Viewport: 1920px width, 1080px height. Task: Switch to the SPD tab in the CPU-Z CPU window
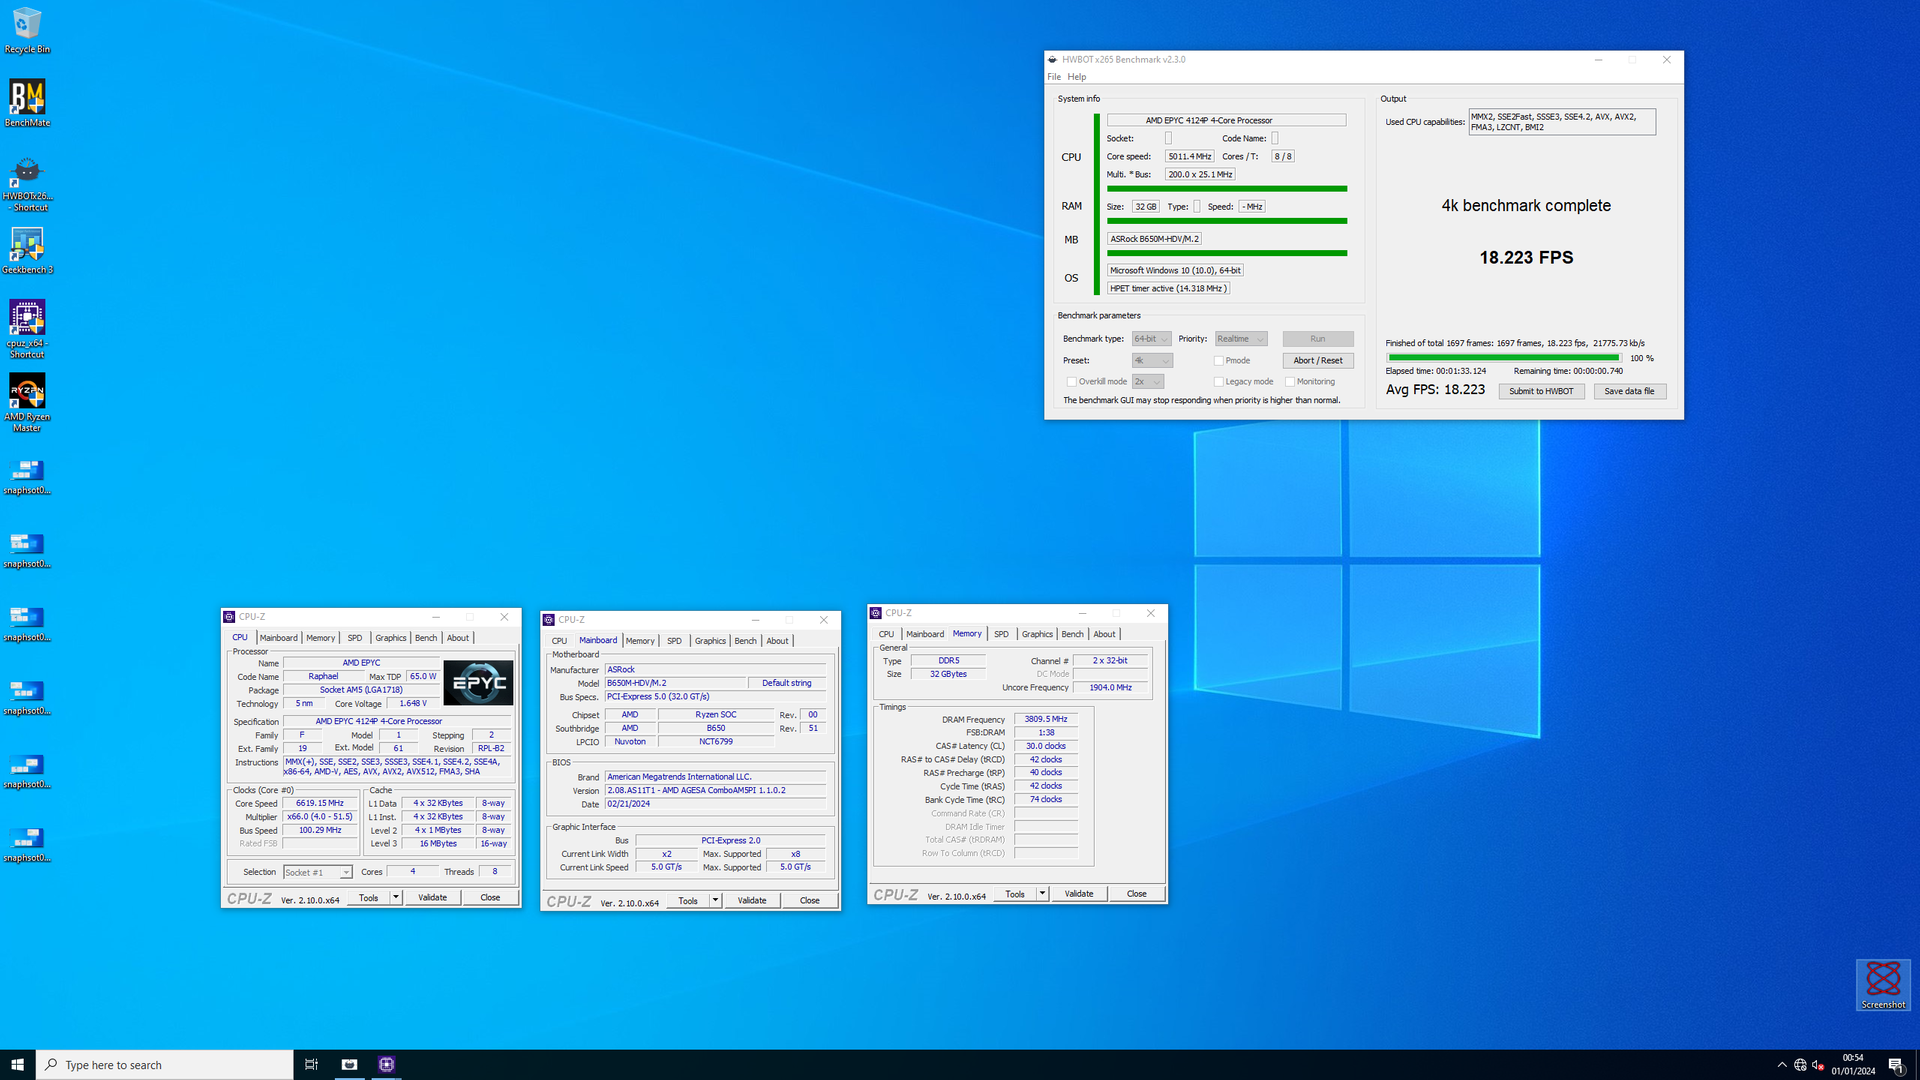[x=355, y=638]
